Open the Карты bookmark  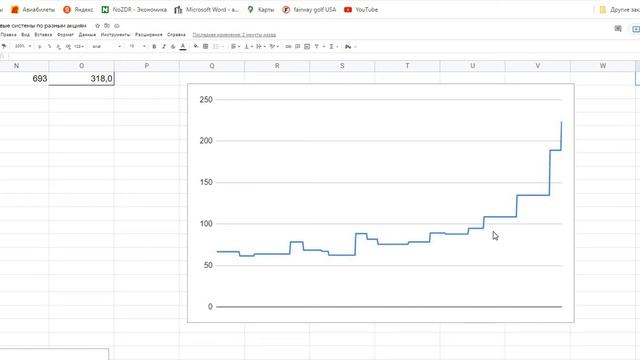click(261, 9)
